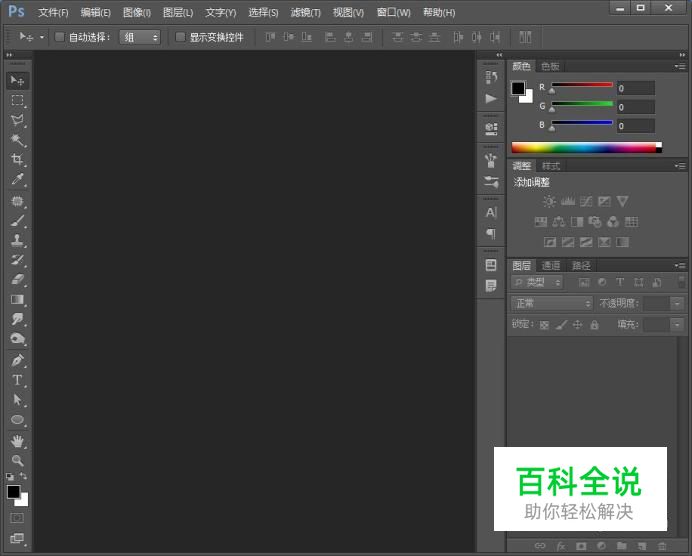Expand the 类型 layer filter dropdown

[538, 283]
